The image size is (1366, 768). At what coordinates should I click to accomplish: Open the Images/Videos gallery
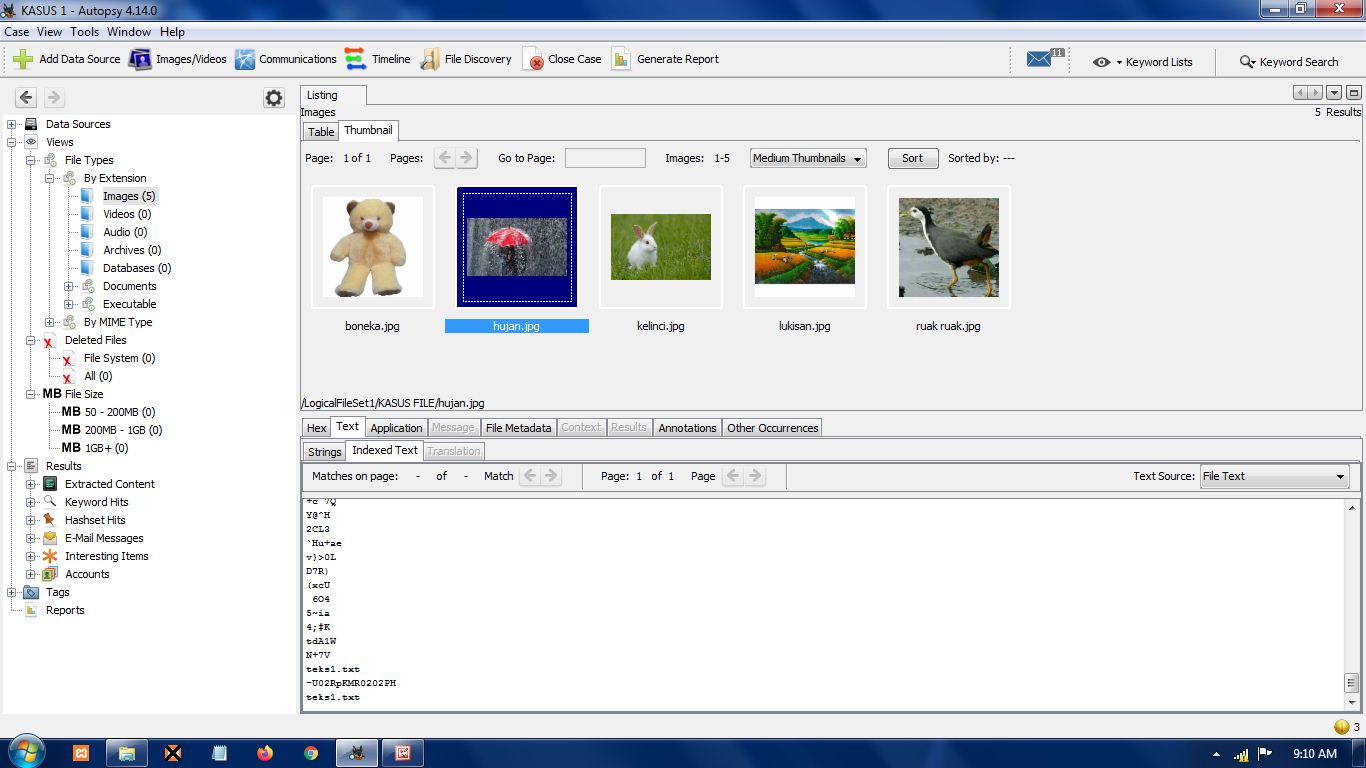pyautogui.click(x=140, y=59)
